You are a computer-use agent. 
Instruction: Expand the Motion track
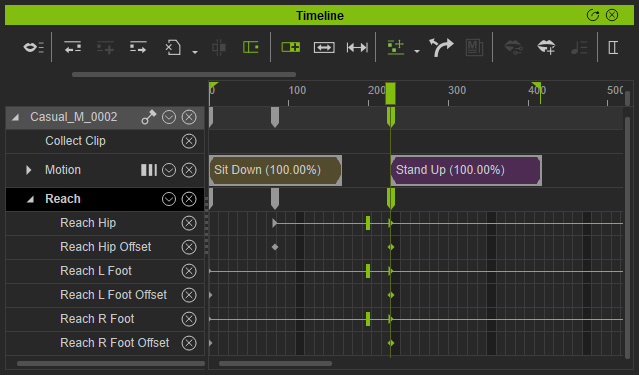[x=28, y=170]
